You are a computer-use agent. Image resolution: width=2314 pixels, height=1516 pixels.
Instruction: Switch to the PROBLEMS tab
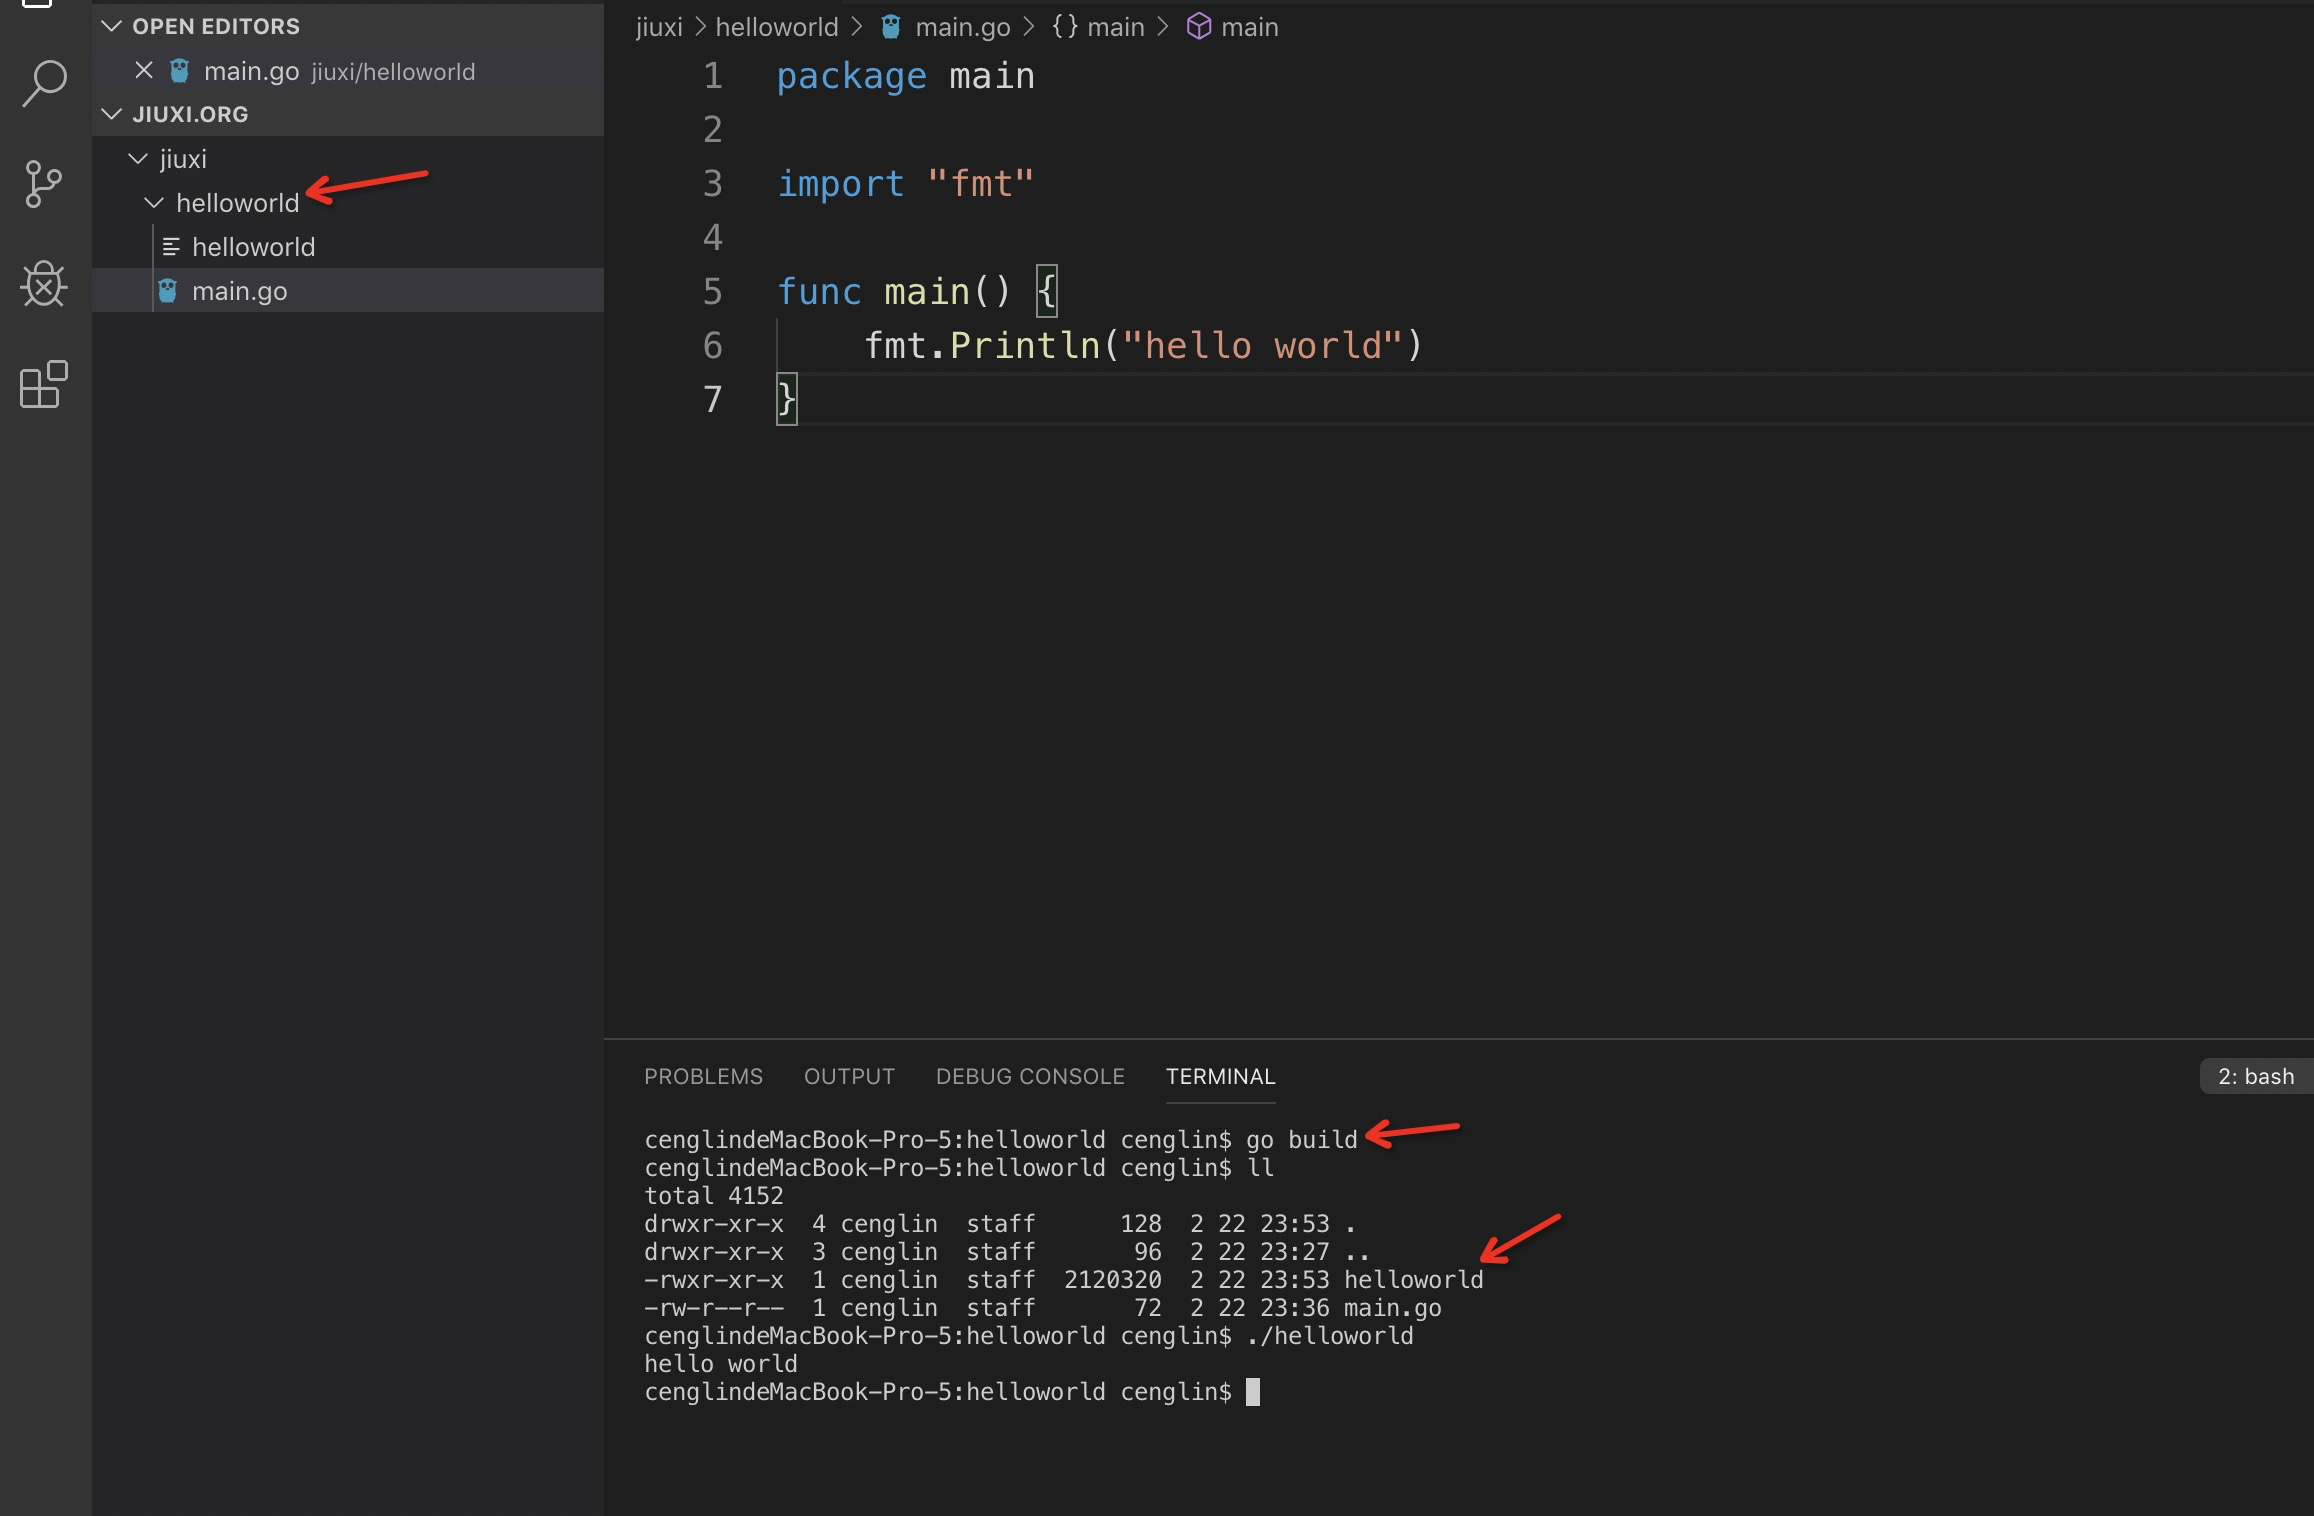point(703,1076)
